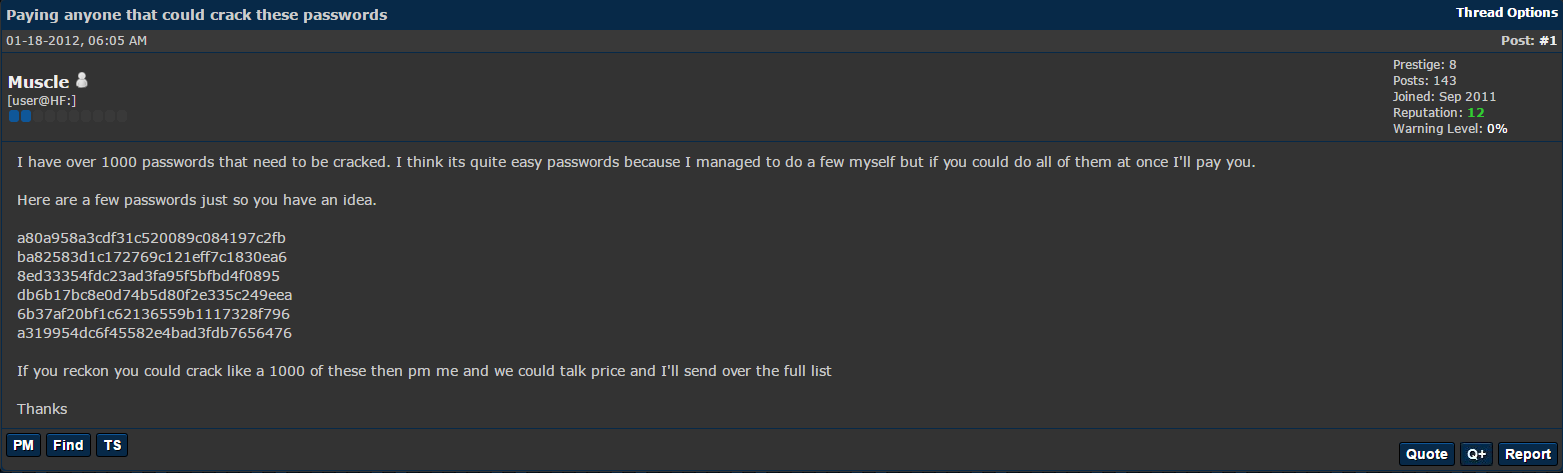This screenshot has height=473, width=1563.
Task: Report this post
Action: pyautogui.click(x=1527, y=454)
